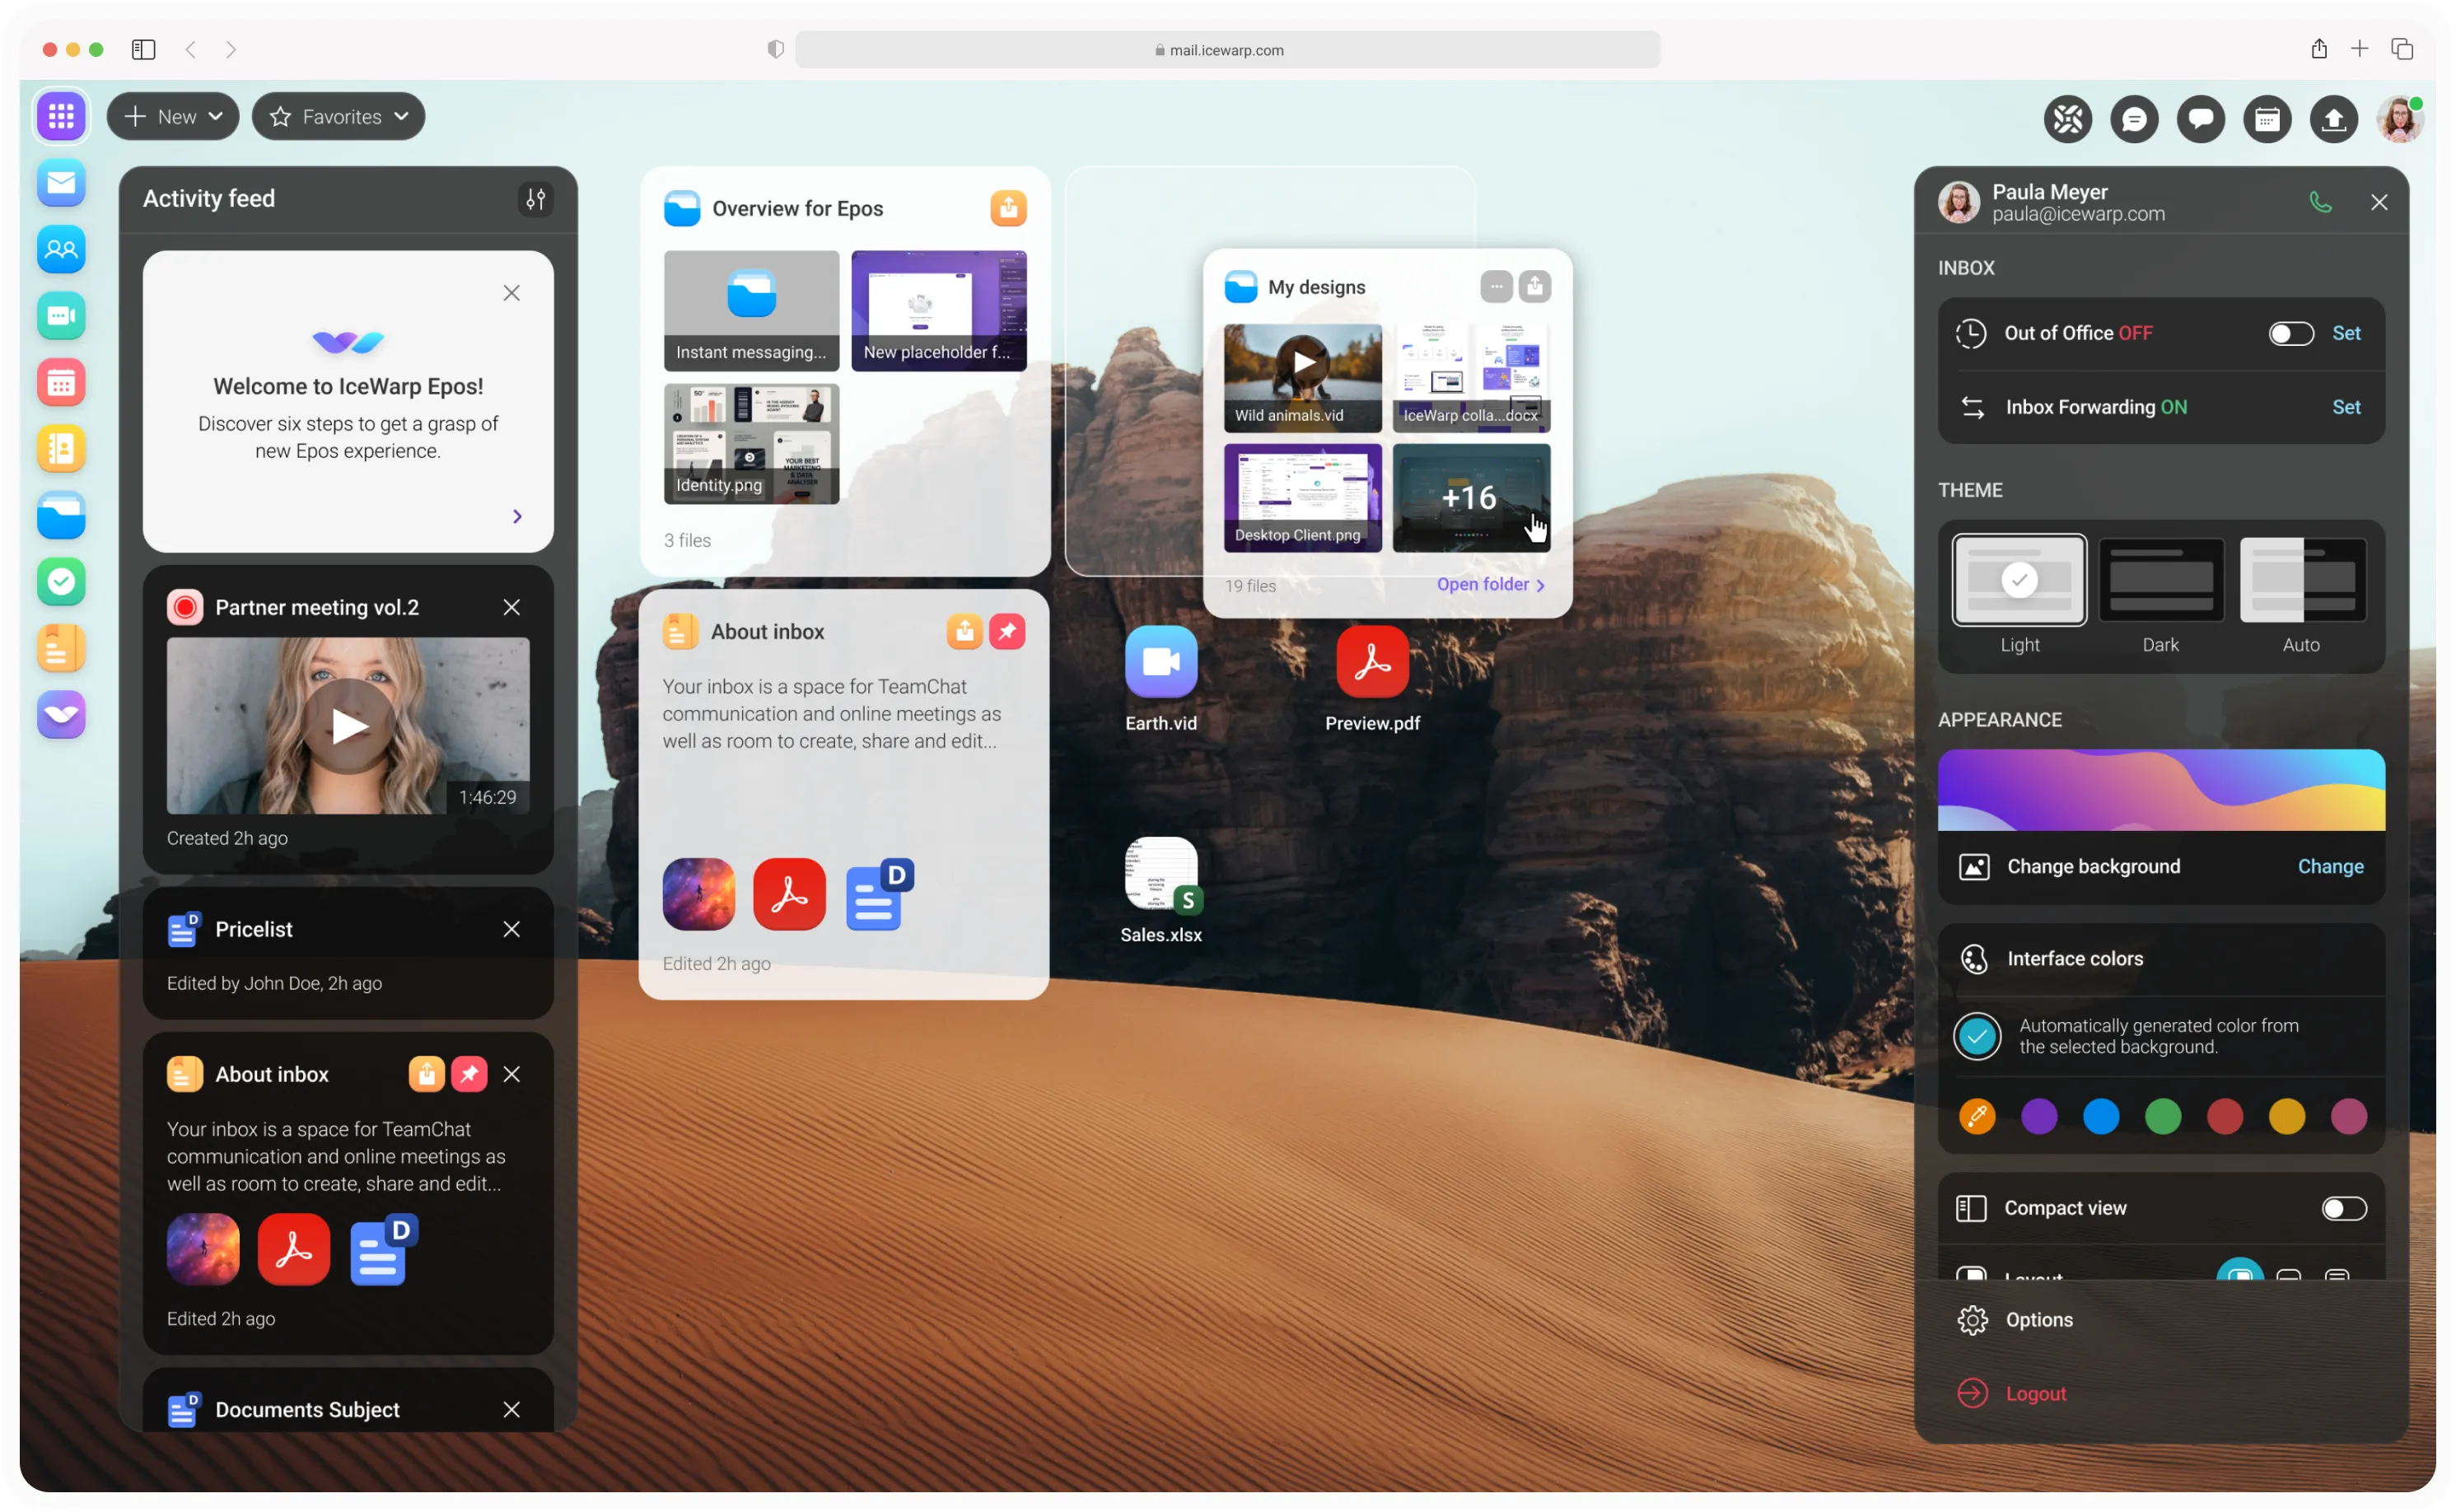2456x1512 pixels.
Task: Open the Favorites dropdown
Action: coord(338,117)
